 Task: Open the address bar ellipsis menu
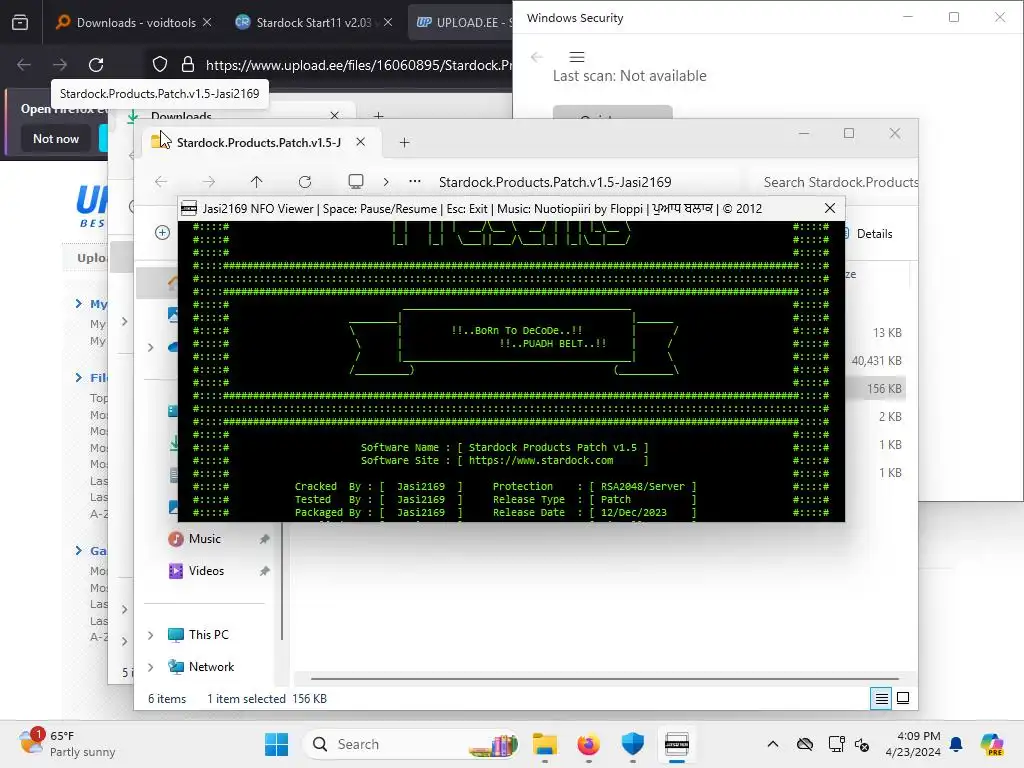point(415,182)
